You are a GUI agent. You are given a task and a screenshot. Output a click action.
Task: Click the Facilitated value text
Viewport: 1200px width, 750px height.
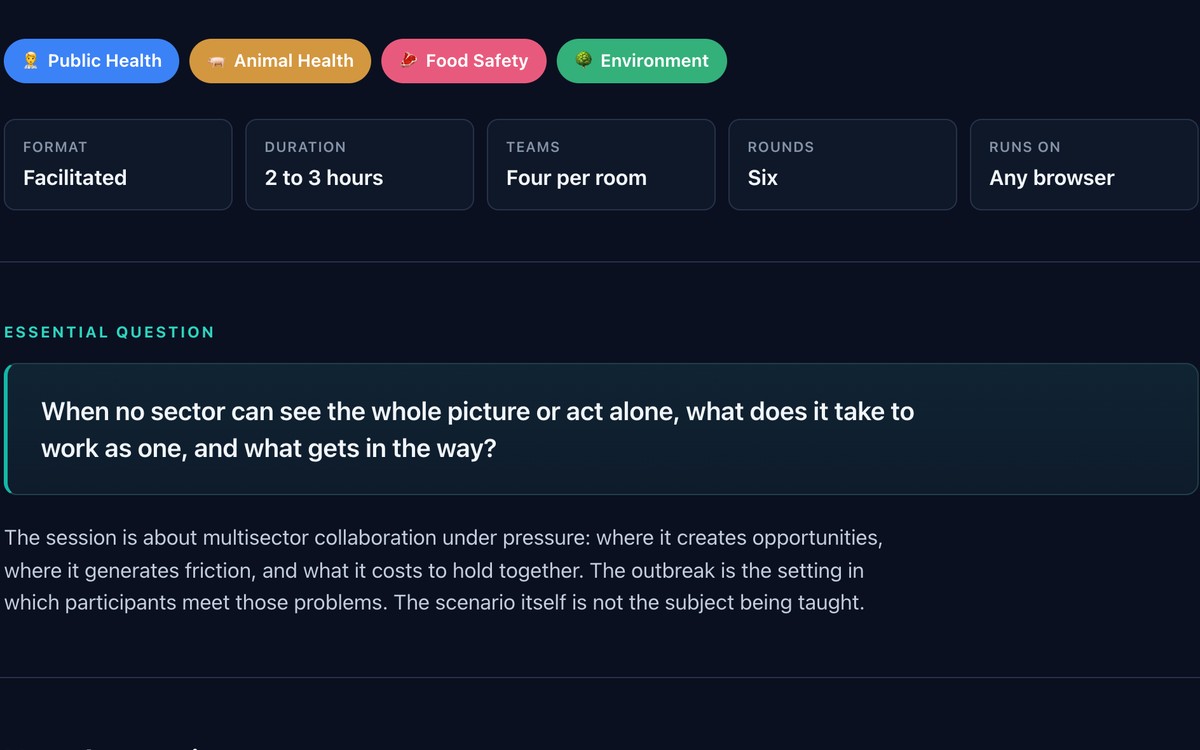pyautogui.click(x=75, y=178)
